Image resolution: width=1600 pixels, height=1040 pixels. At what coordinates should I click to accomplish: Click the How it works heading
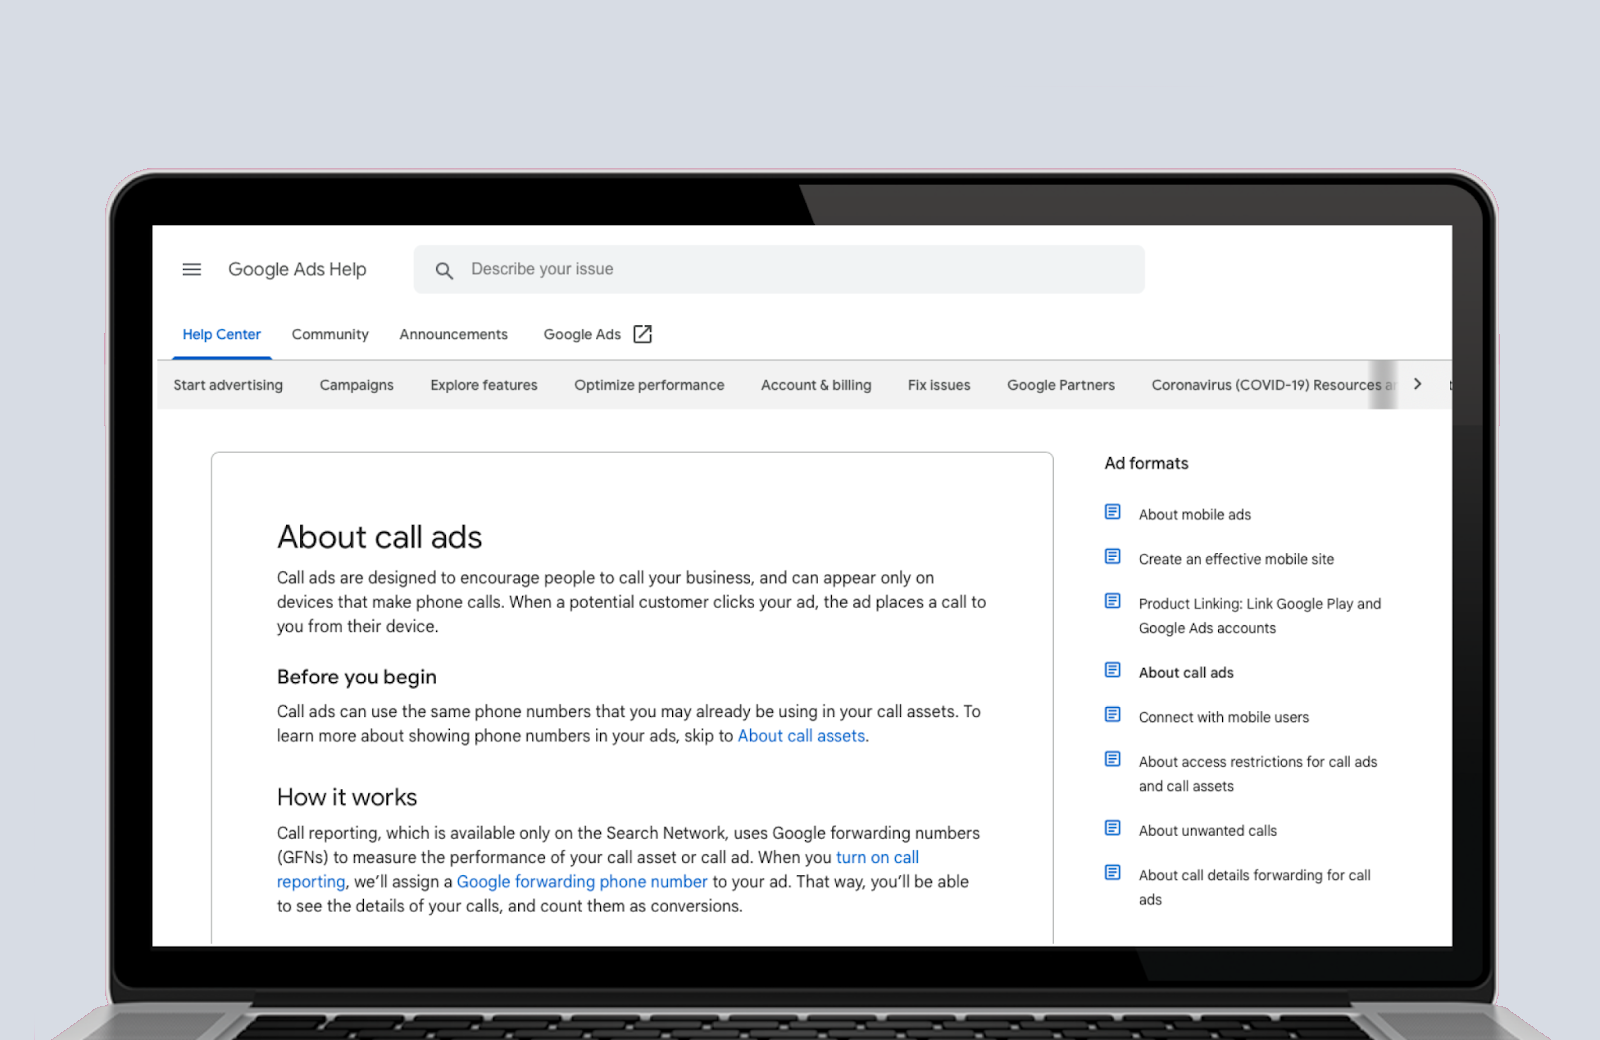coord(347,797)
